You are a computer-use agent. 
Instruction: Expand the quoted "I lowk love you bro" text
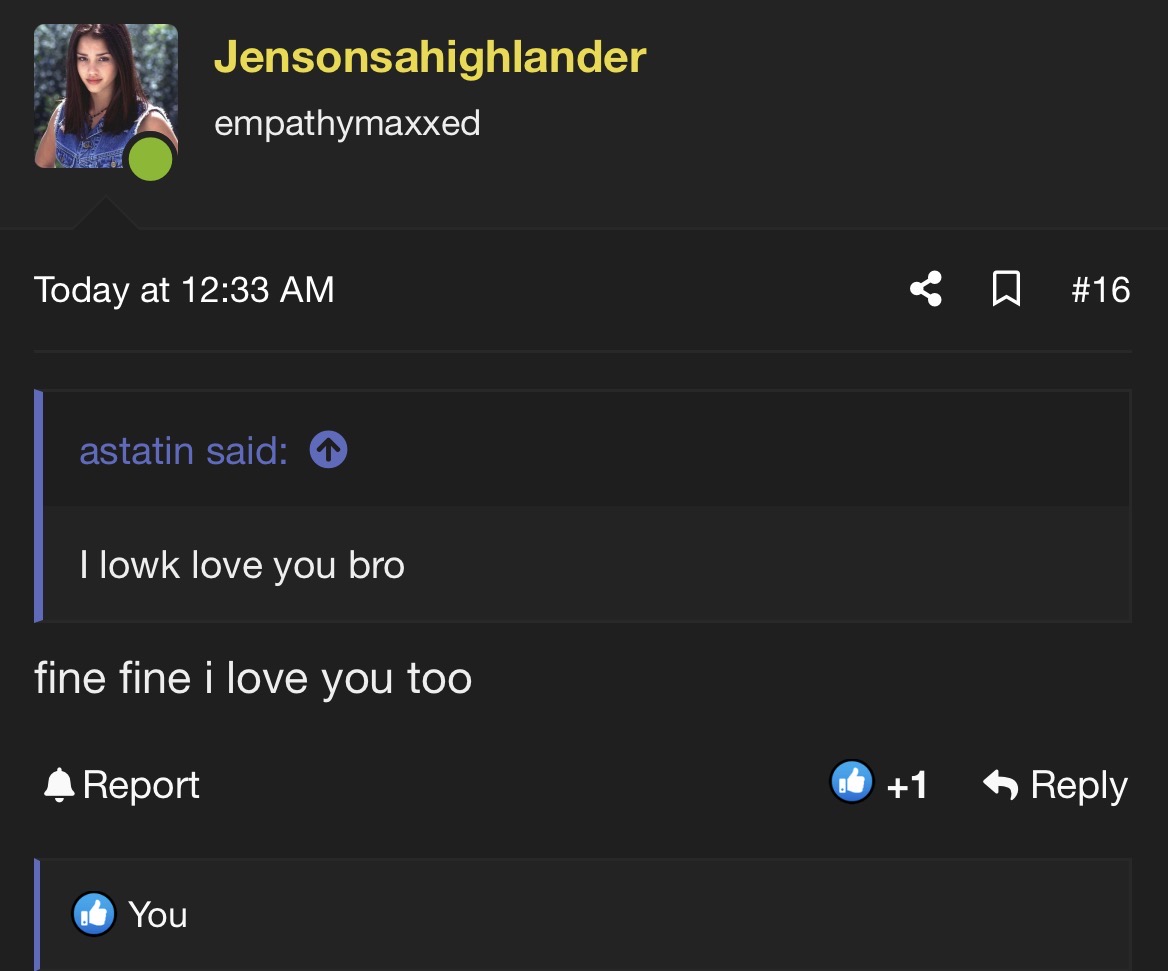point(242,566)
